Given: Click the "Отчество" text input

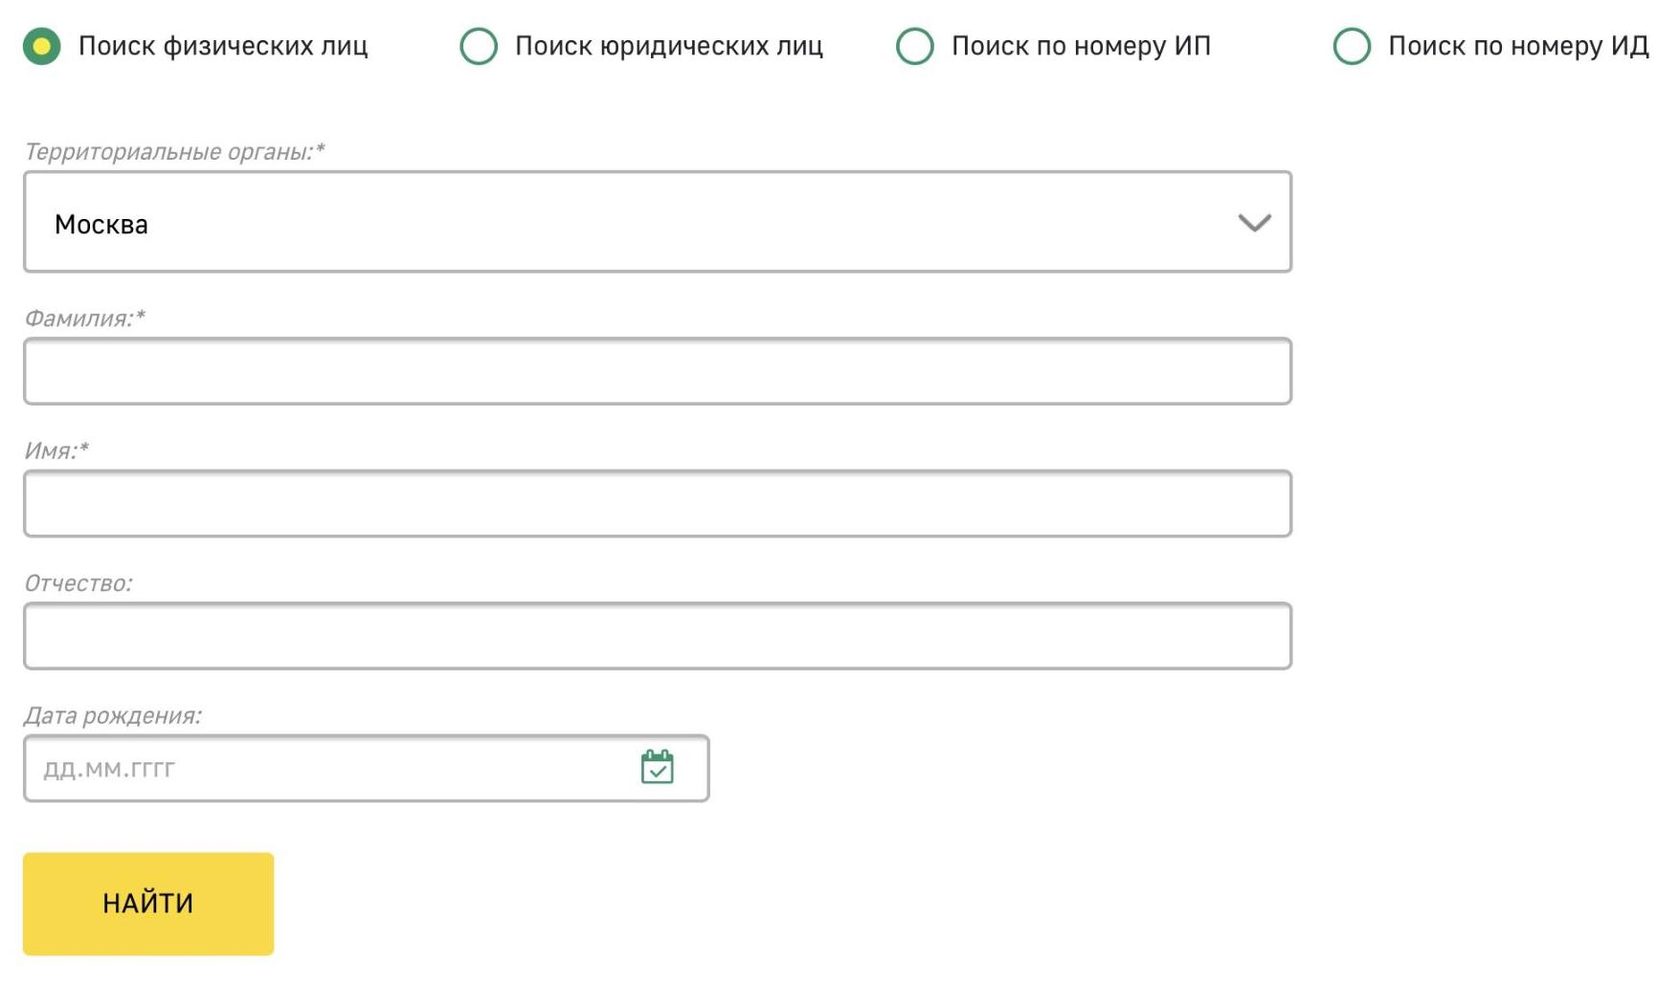Looking at the screenshot, I should (657, 636).
